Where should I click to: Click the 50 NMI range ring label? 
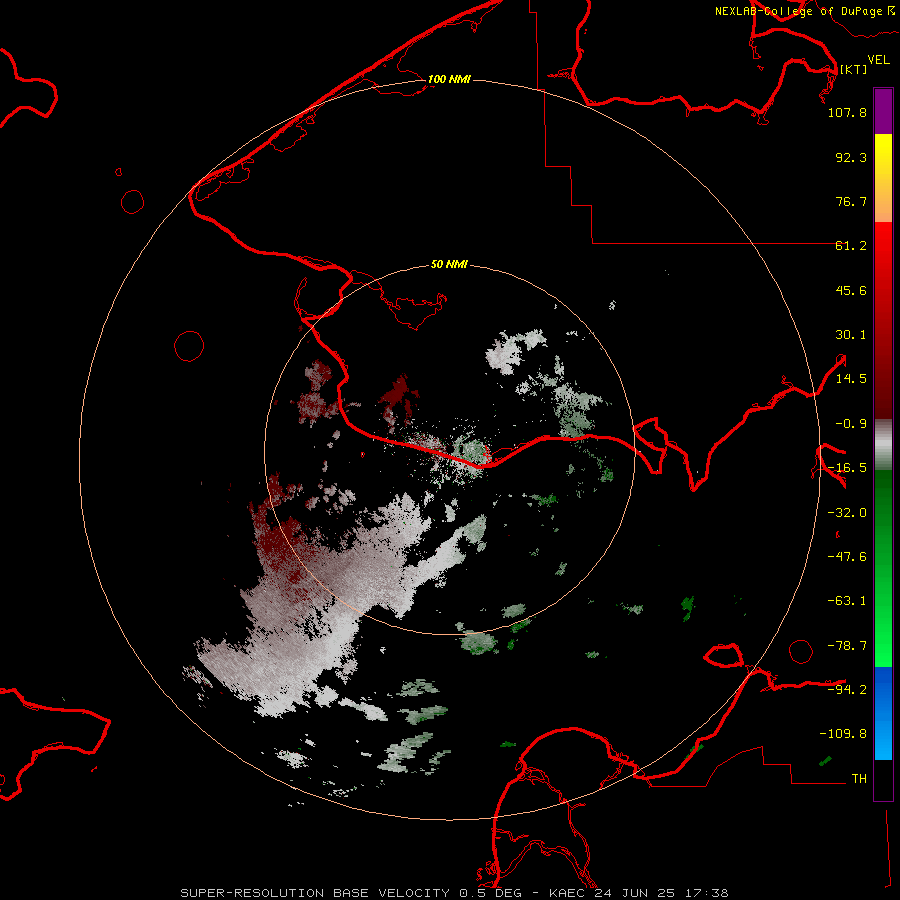tap(449, 265)
